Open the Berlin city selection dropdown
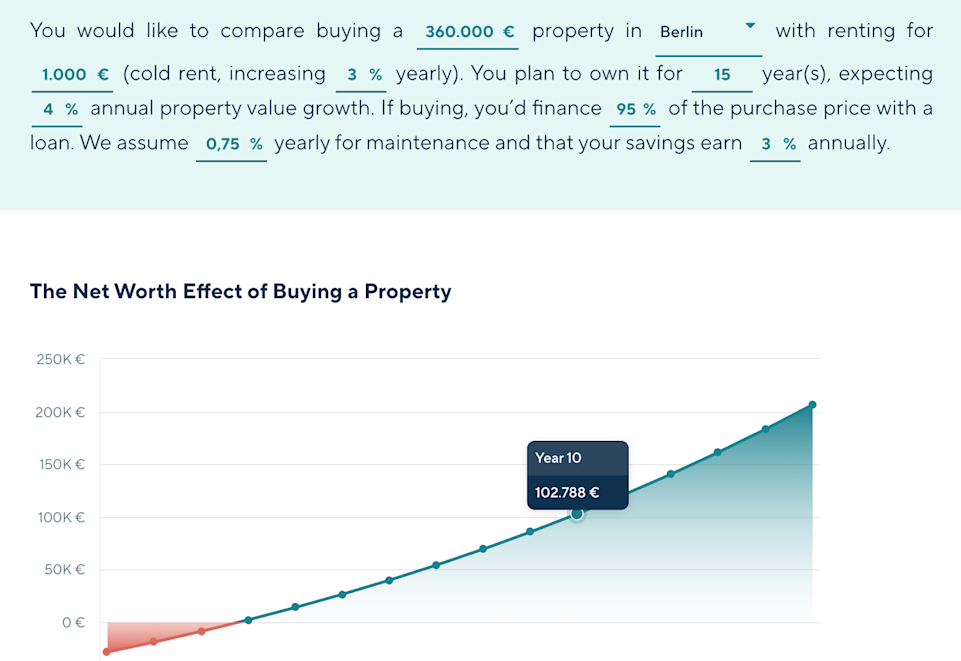 [x=681, y=31]
